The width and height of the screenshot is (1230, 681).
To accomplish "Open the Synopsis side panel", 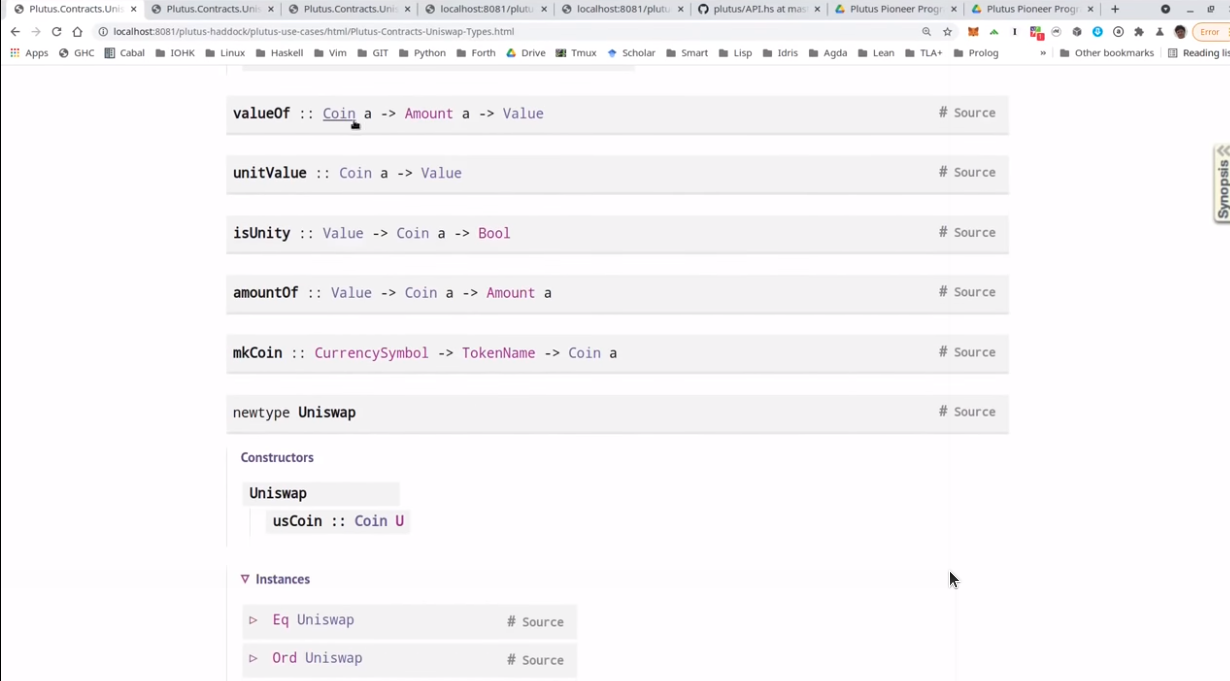I will click(x=1222, y=183).
